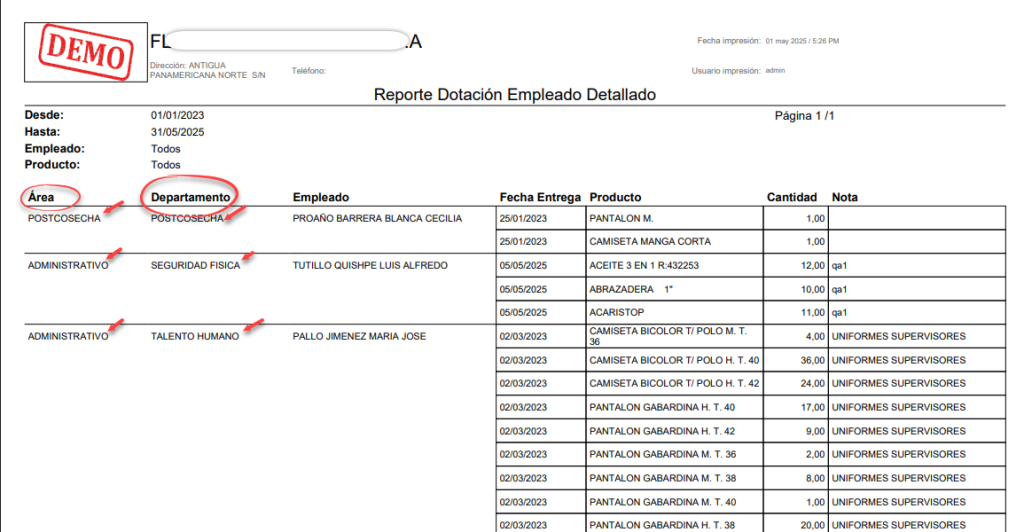
Task: Click the Producto column header
Action: pos(615,197)
